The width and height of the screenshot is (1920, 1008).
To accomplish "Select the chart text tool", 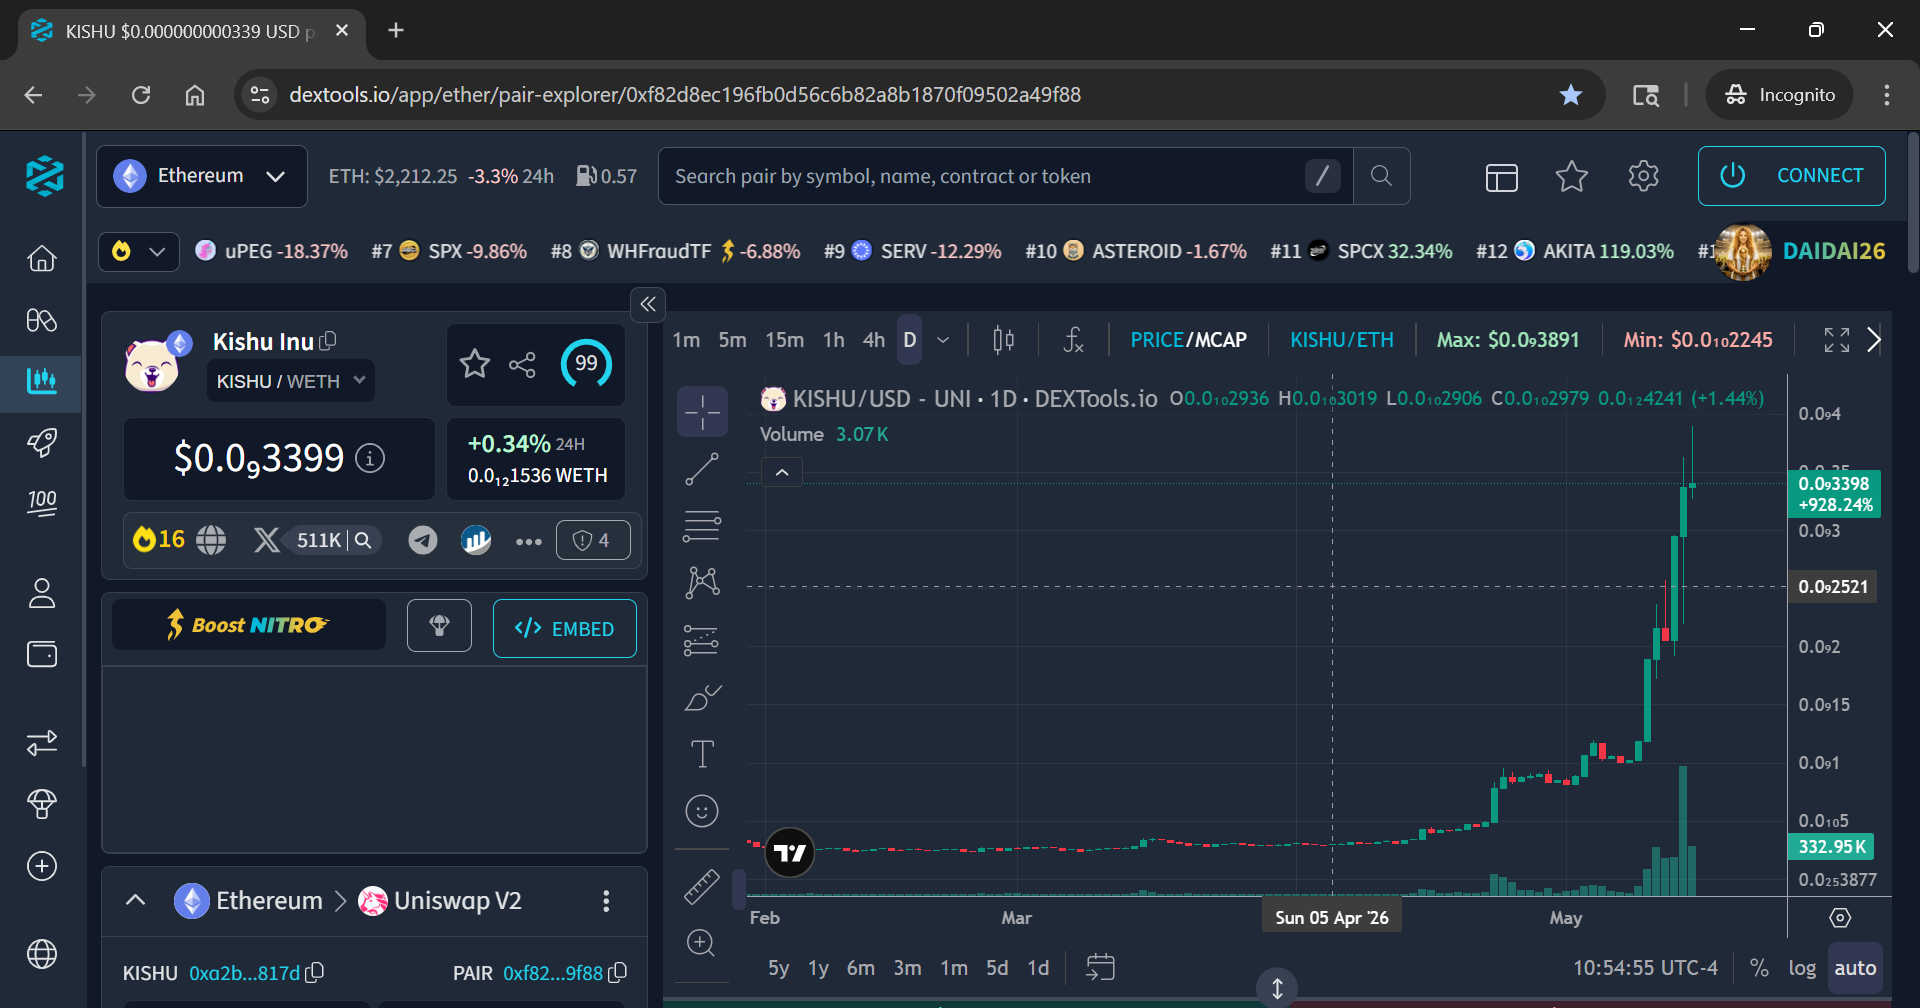I will coord(702,754).
